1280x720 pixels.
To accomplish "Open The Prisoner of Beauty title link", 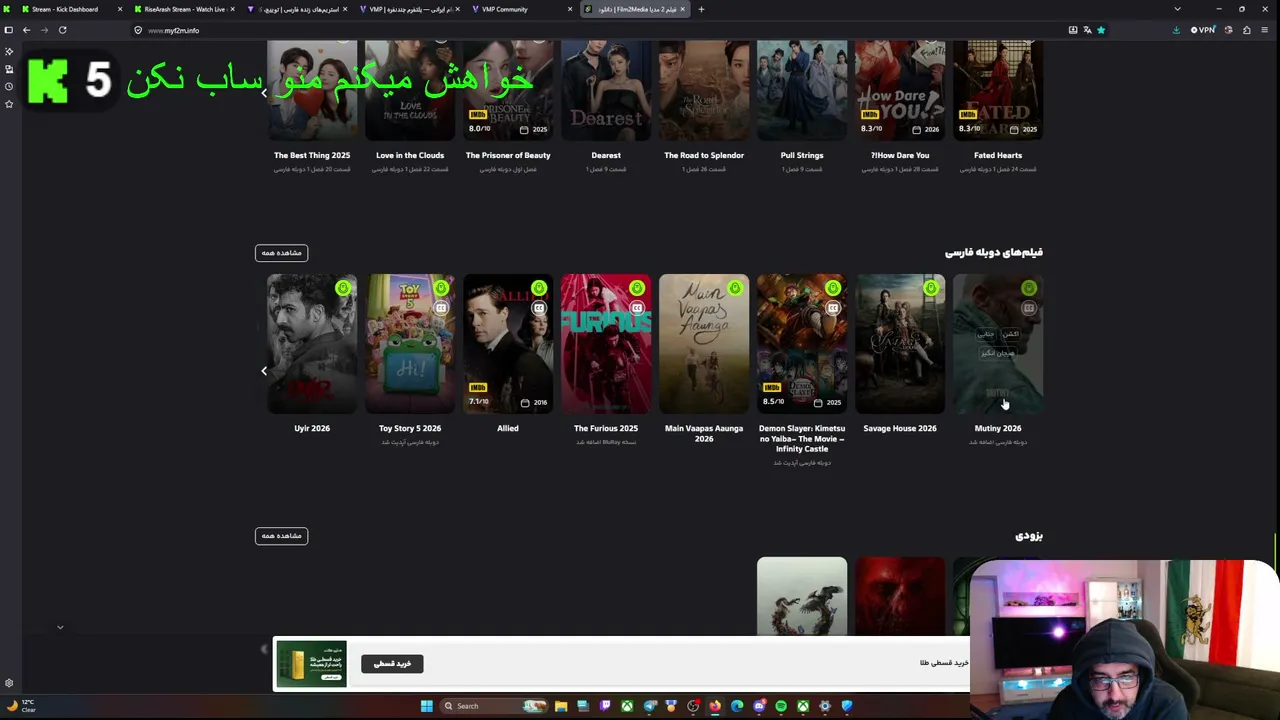I will (x=508, y=155).
